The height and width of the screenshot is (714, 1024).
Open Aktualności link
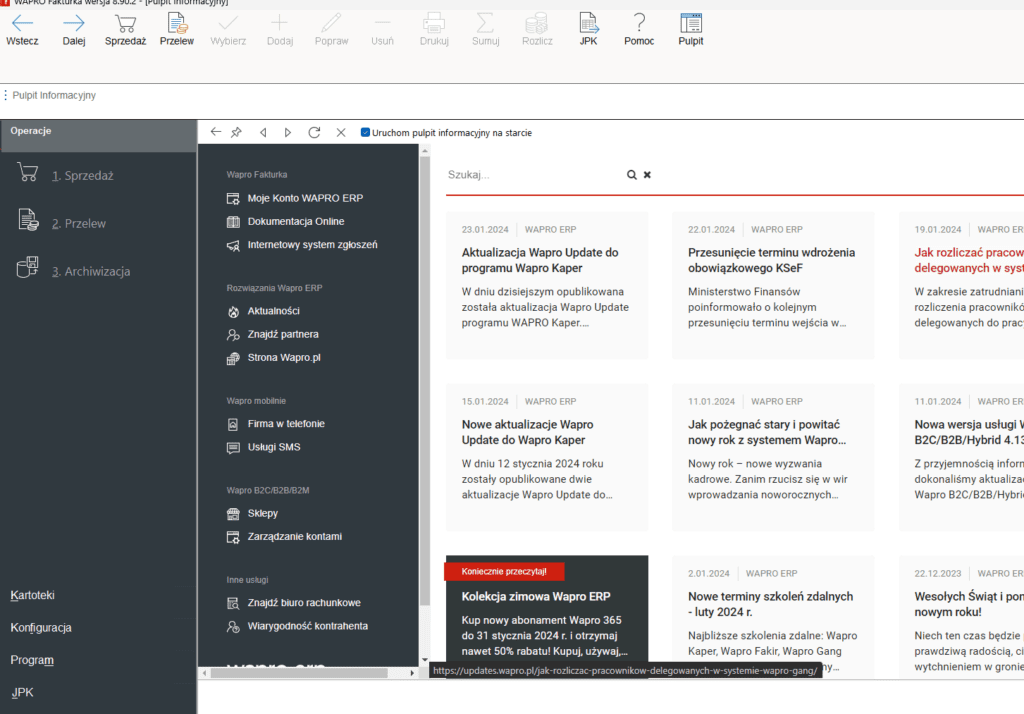[273, 311]
